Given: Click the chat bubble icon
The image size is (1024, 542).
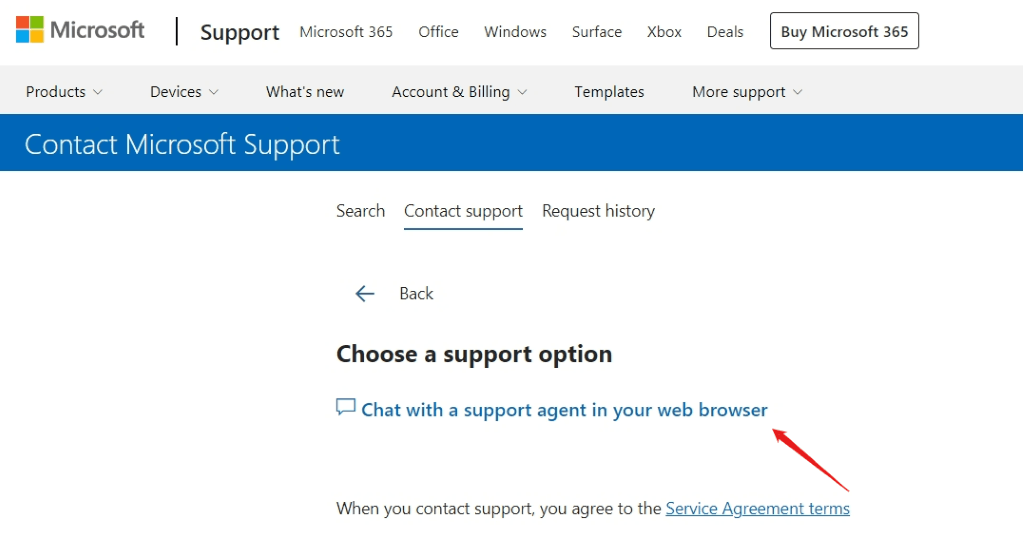Looking at the screenshot, I should (x=346, y=408).
